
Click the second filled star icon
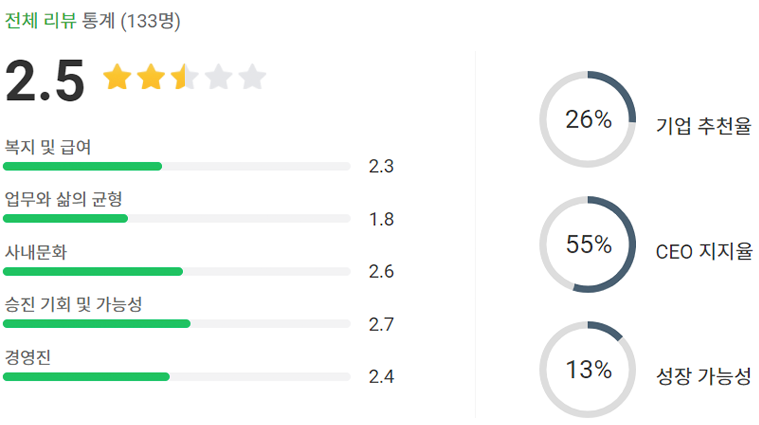[x=151, y=77]
